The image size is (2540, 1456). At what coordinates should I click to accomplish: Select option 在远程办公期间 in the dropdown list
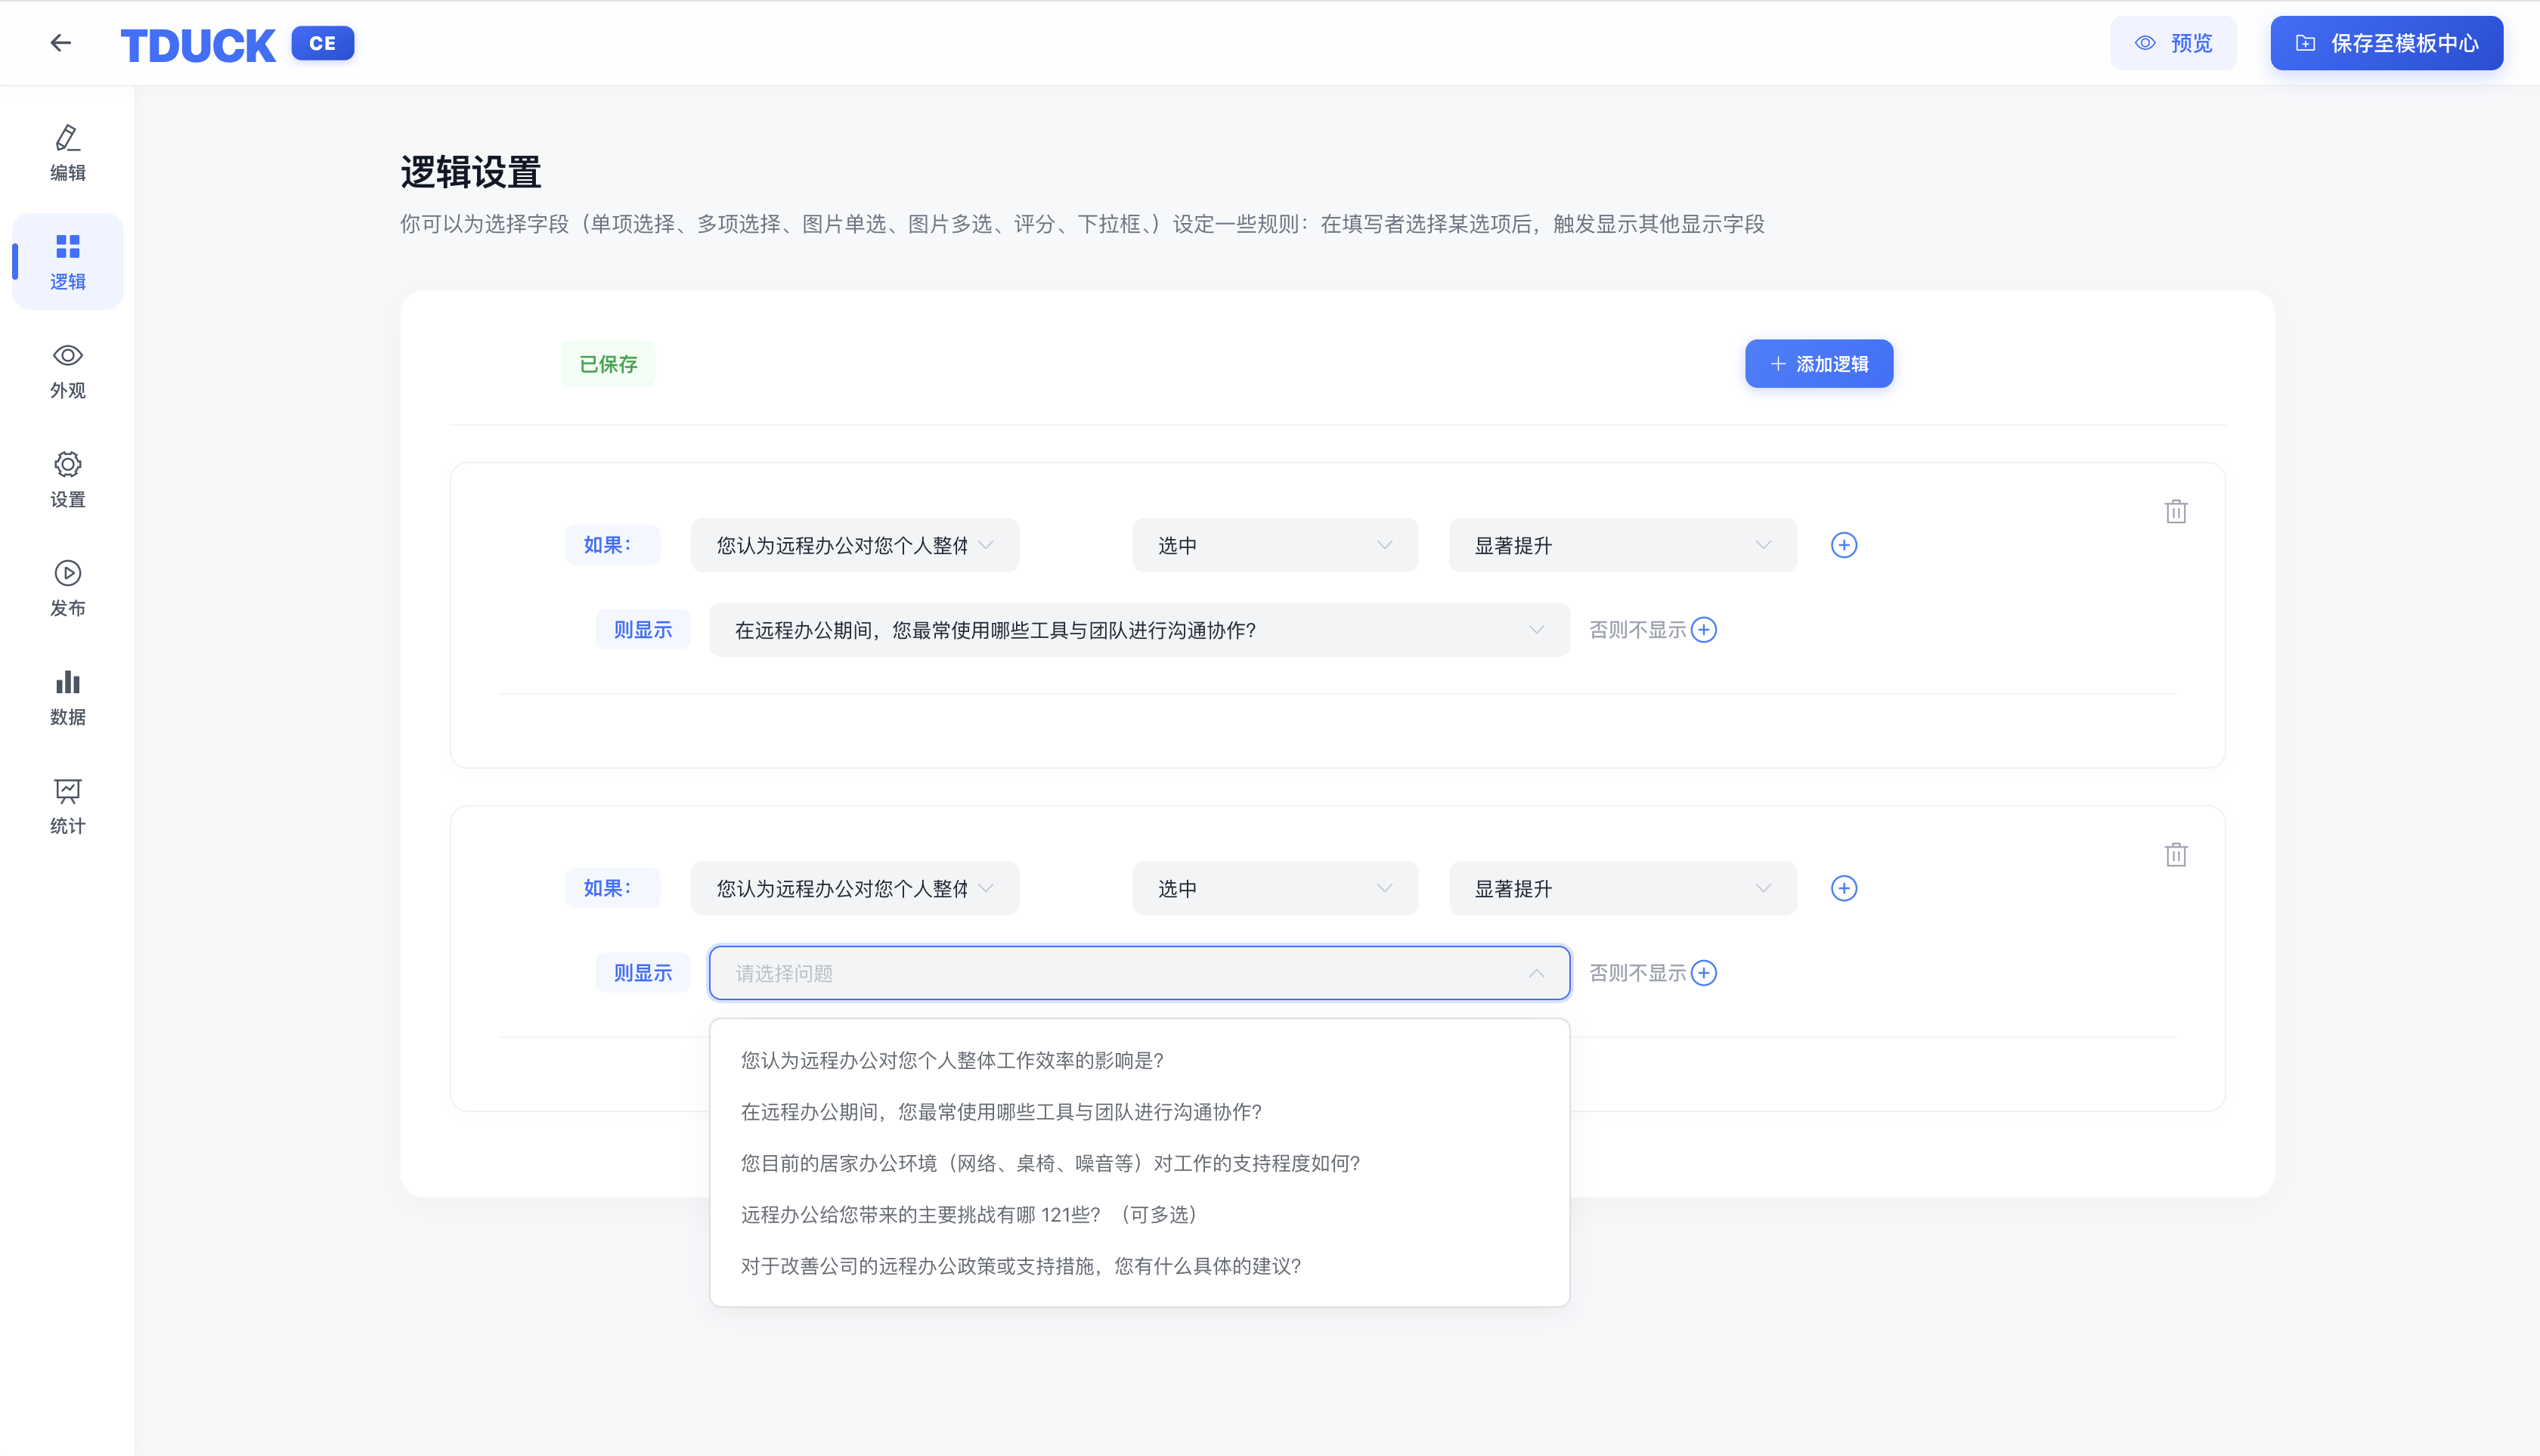pyautogui.click(x=1140, y=1112)
